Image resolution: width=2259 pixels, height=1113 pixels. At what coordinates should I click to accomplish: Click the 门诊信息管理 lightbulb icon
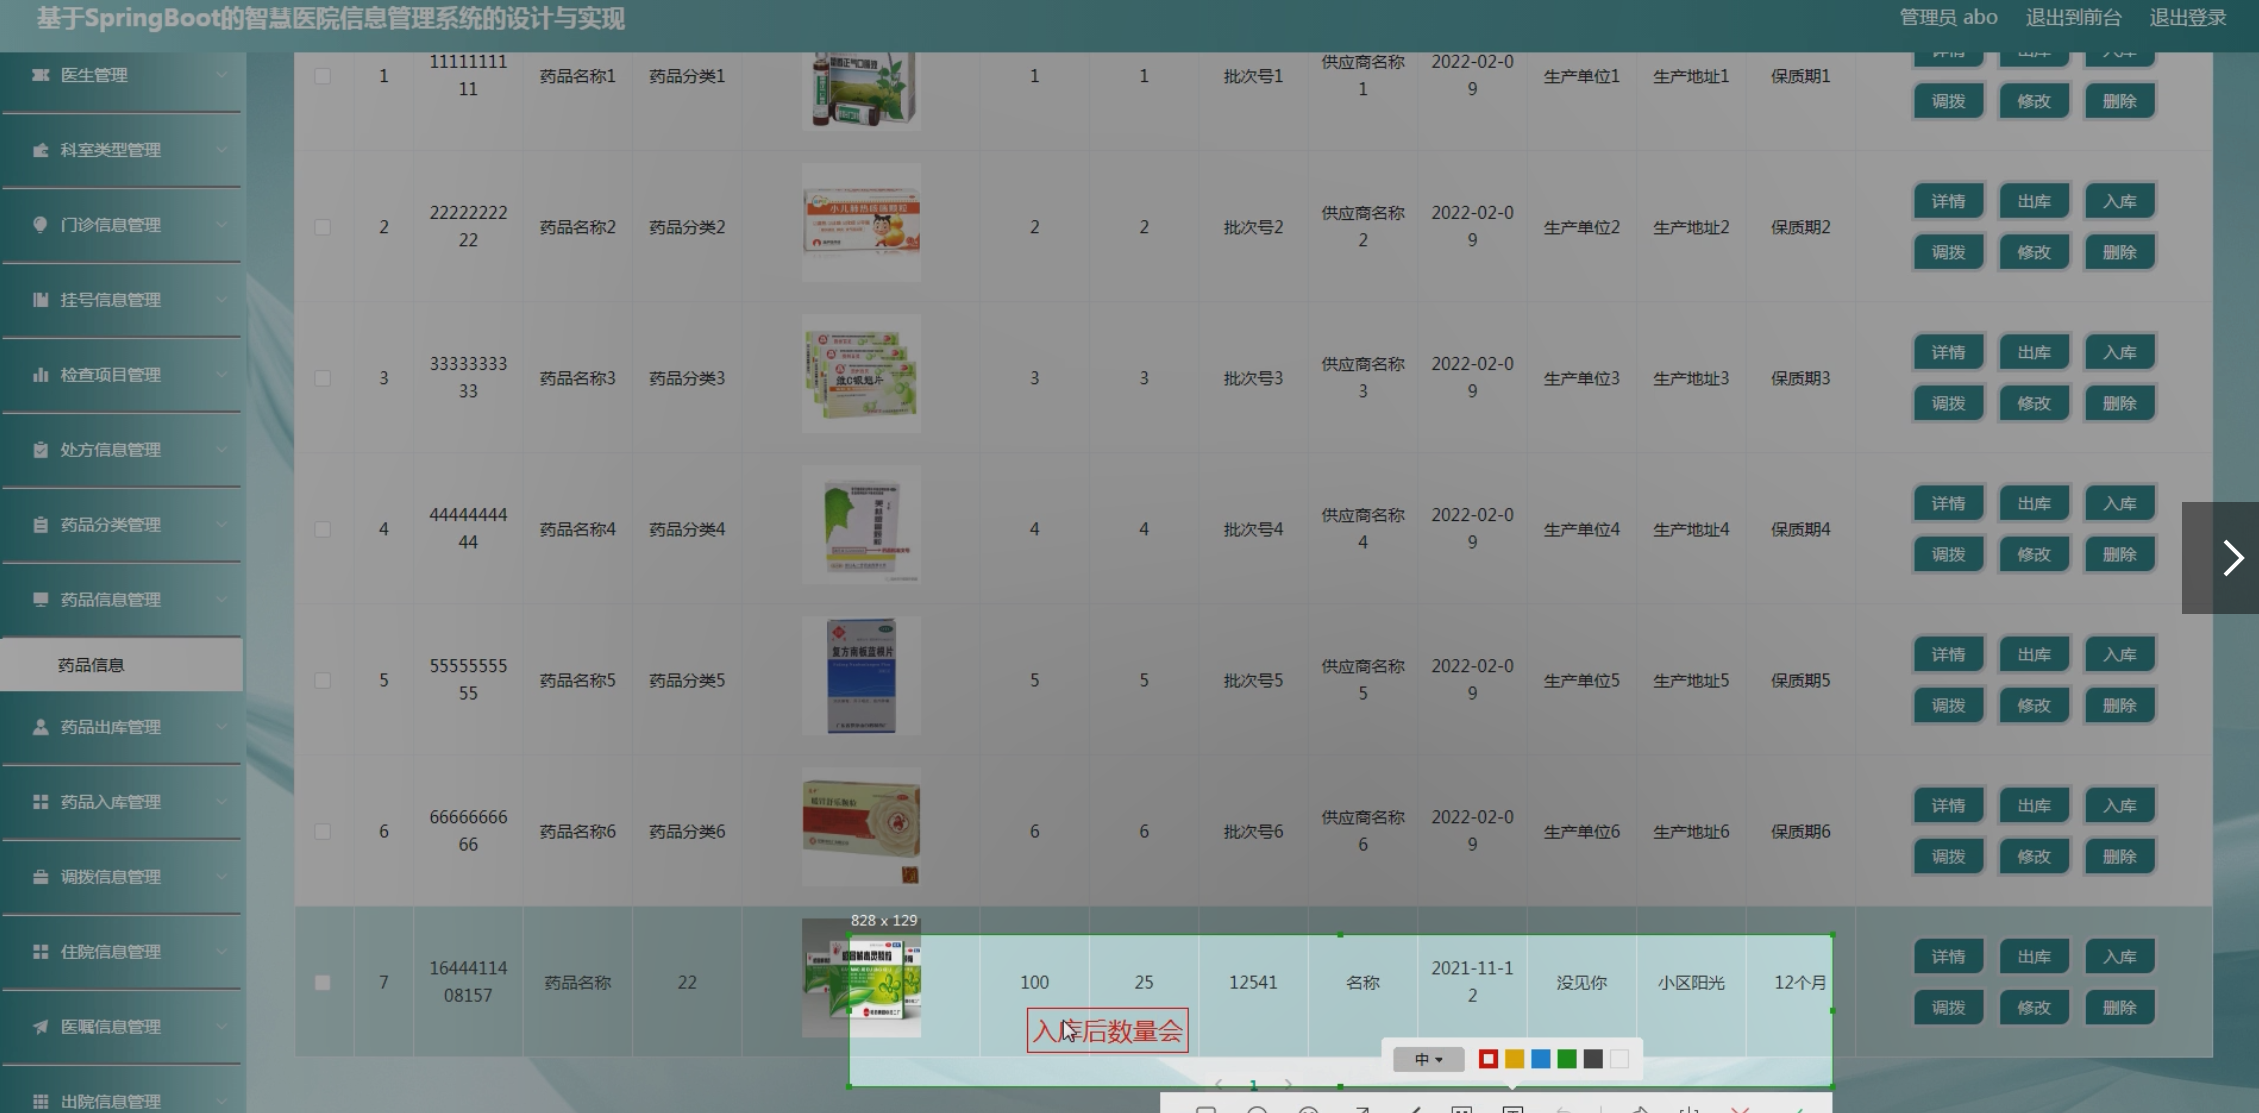click(40, 225)
